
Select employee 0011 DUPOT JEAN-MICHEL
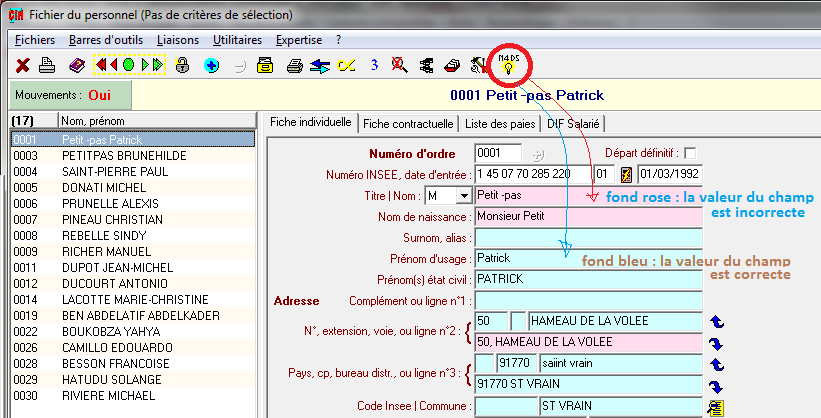[x=133, y=268]
